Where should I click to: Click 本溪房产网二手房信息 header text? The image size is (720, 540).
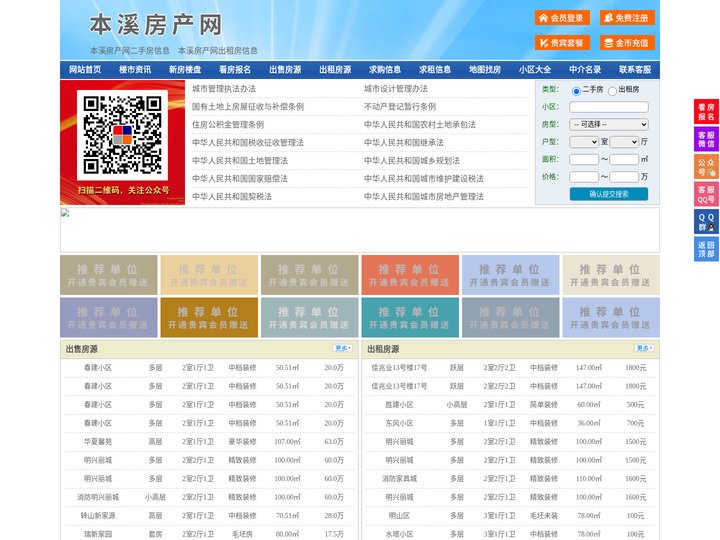(x=130, y=51)
